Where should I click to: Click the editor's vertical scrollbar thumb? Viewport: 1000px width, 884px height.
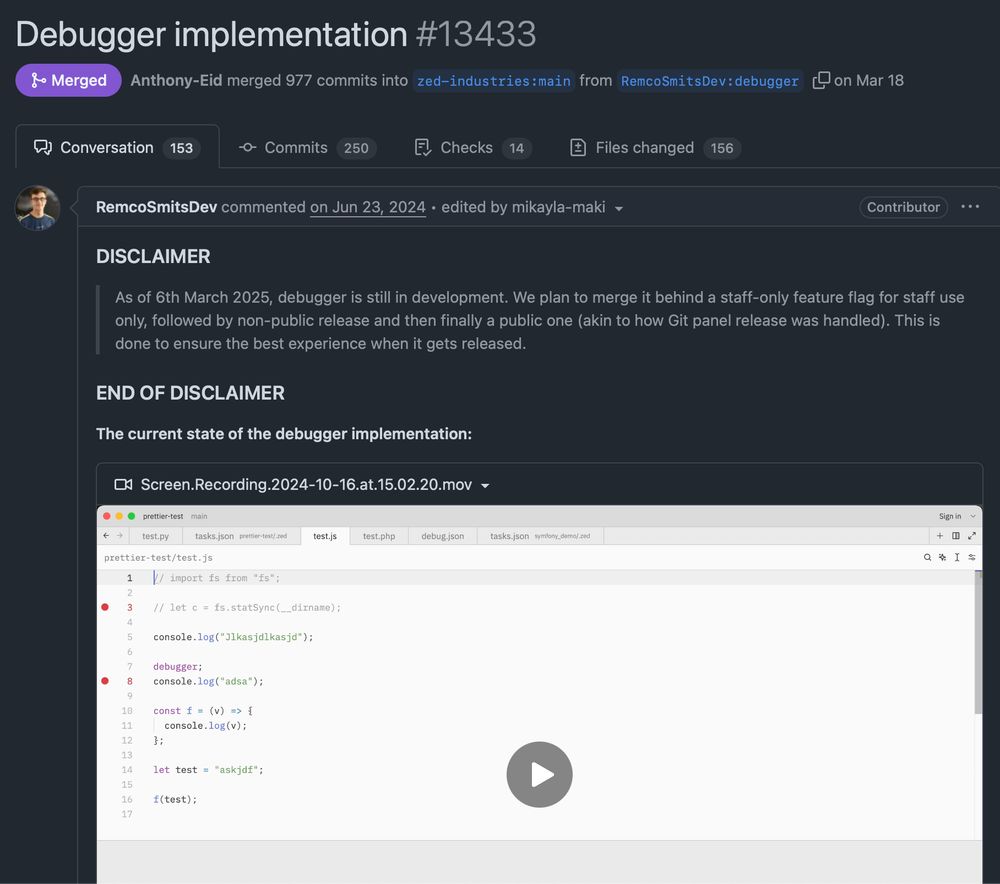coord(978,643)
